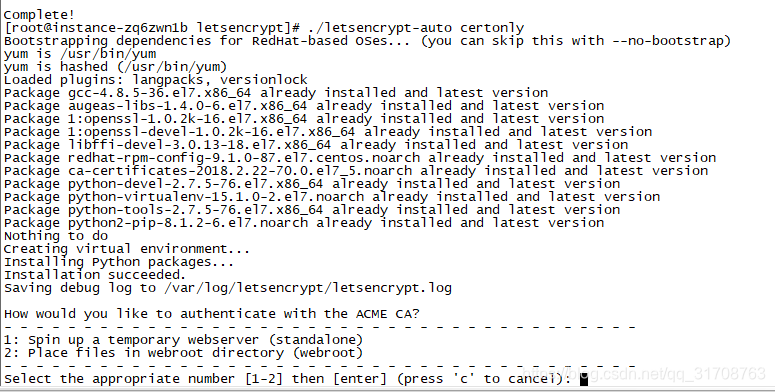775x392 pixels.
Task: Click the '--no-bootstrap' option text
Action: tap(667, 41)
